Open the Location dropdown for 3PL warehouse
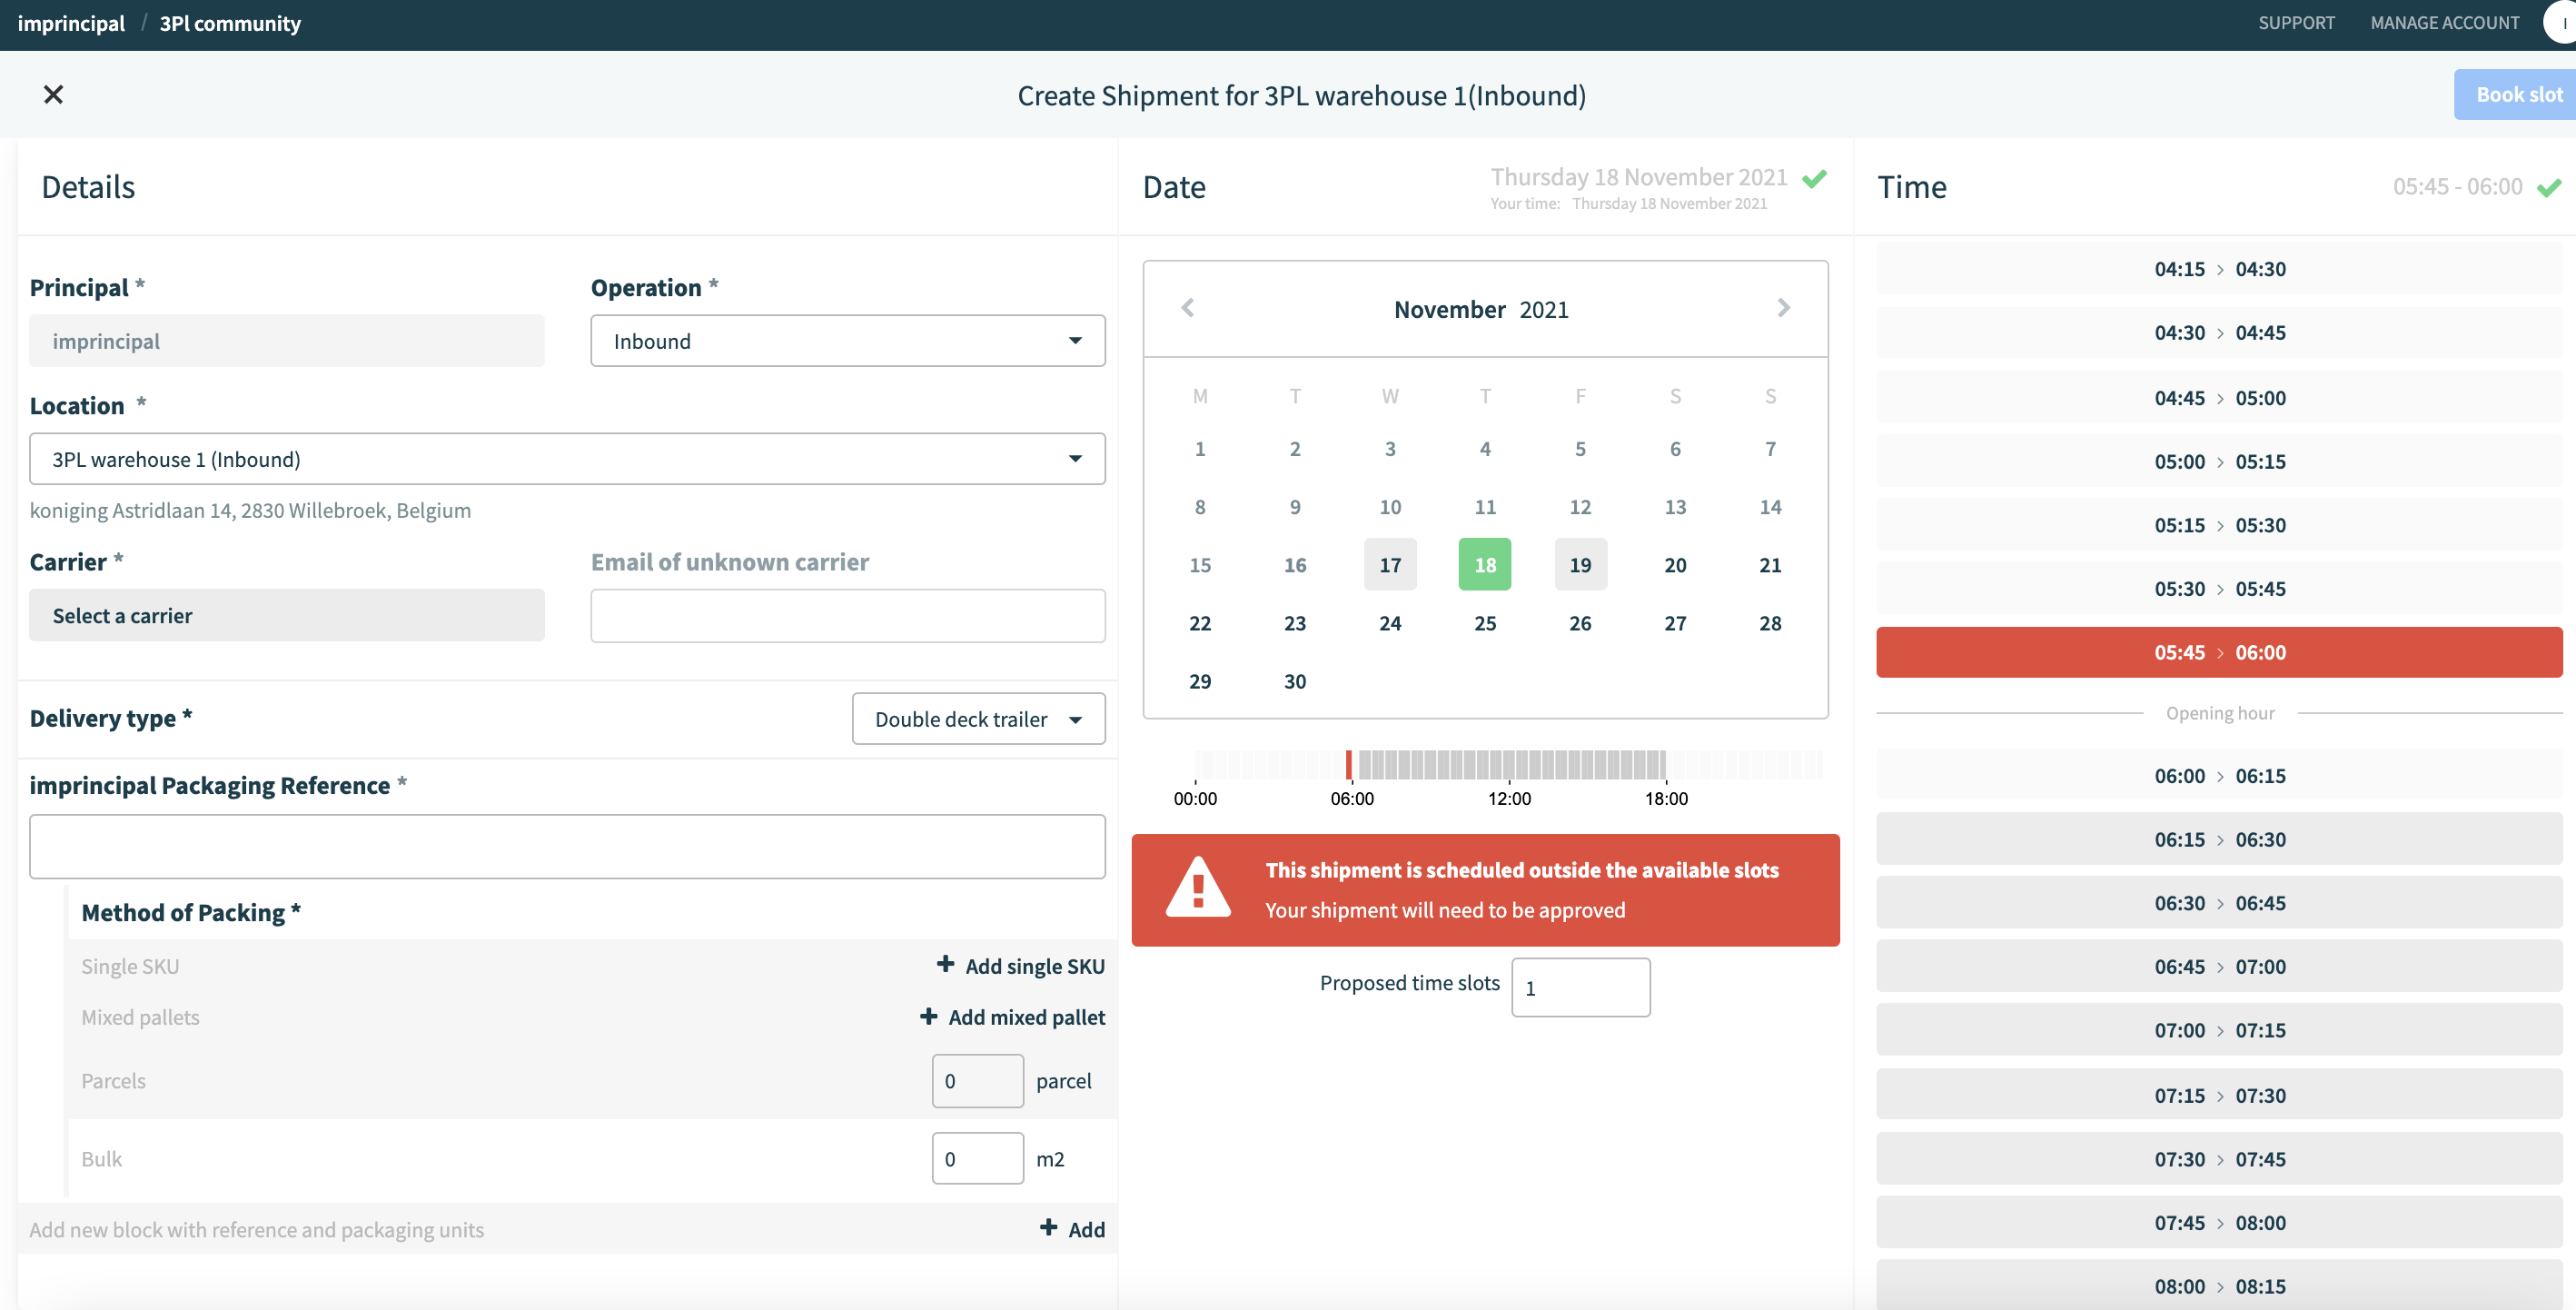Image resolution: width=2576 pixels, height=1310 pixels. pos(567,459)
